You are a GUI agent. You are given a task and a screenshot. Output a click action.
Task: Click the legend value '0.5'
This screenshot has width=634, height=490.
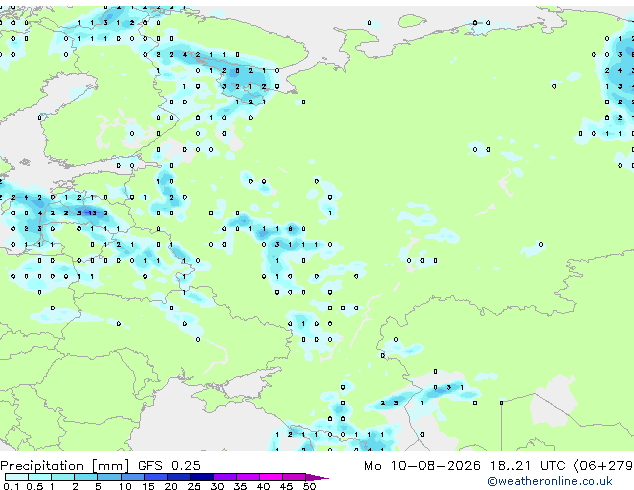pyautogui.click(x=35, y=486)
